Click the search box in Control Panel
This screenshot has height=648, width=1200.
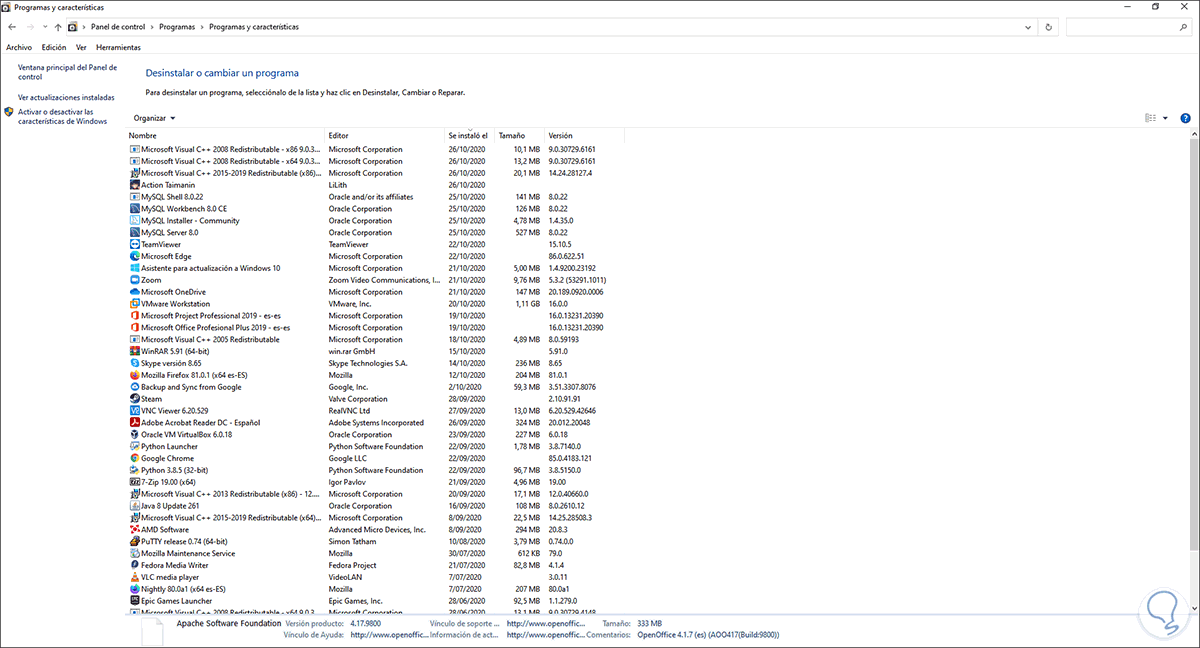click(x=1129, y=27)
